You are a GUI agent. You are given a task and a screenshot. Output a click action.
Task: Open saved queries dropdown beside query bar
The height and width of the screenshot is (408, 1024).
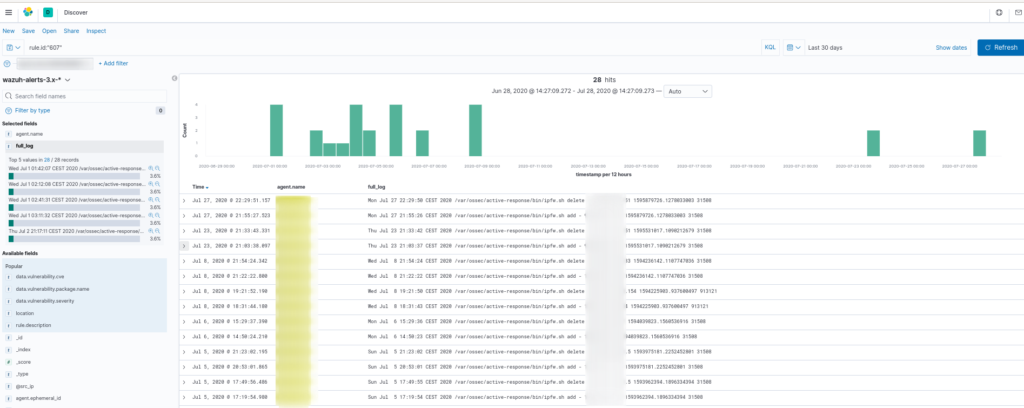coord(13,48)
